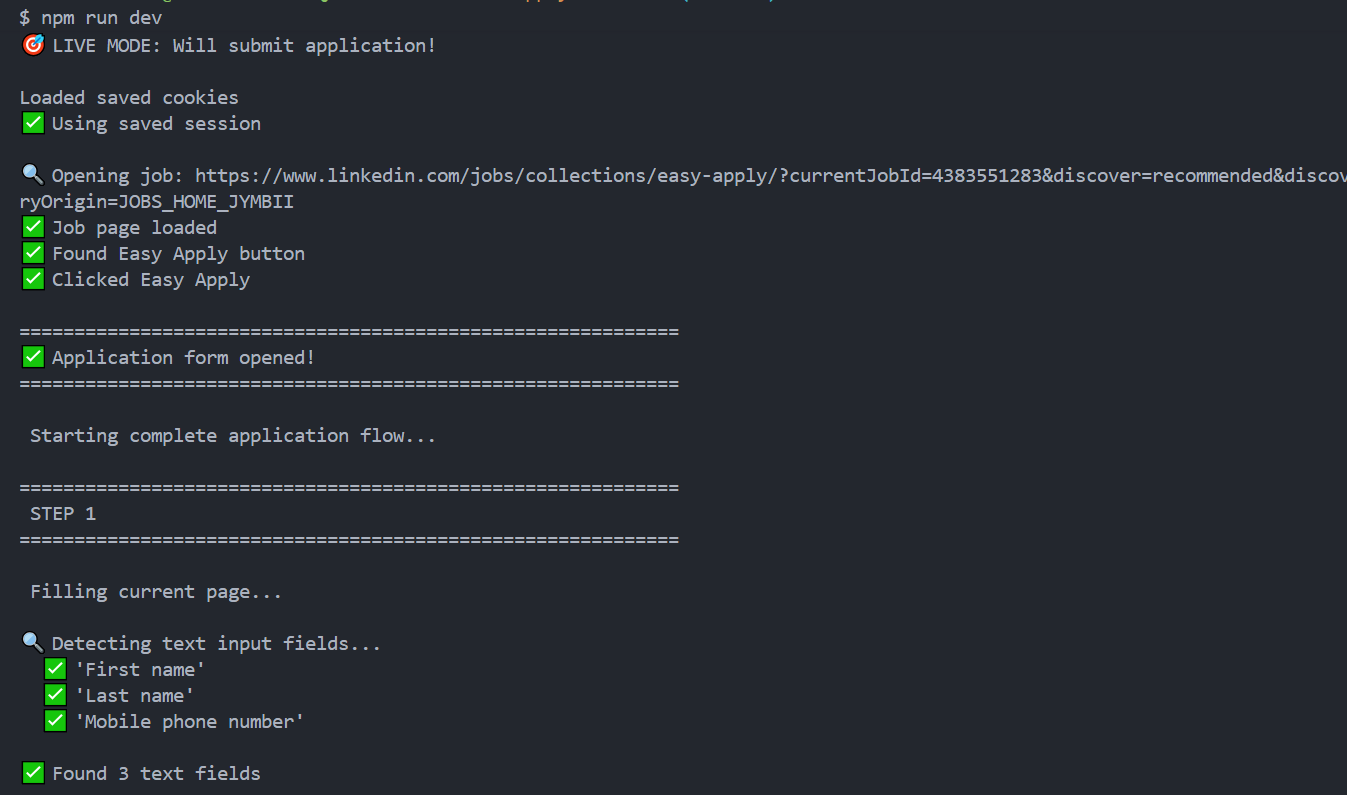
Task: Click the checkmark next to Job page loaded
Action: [33, 227]
